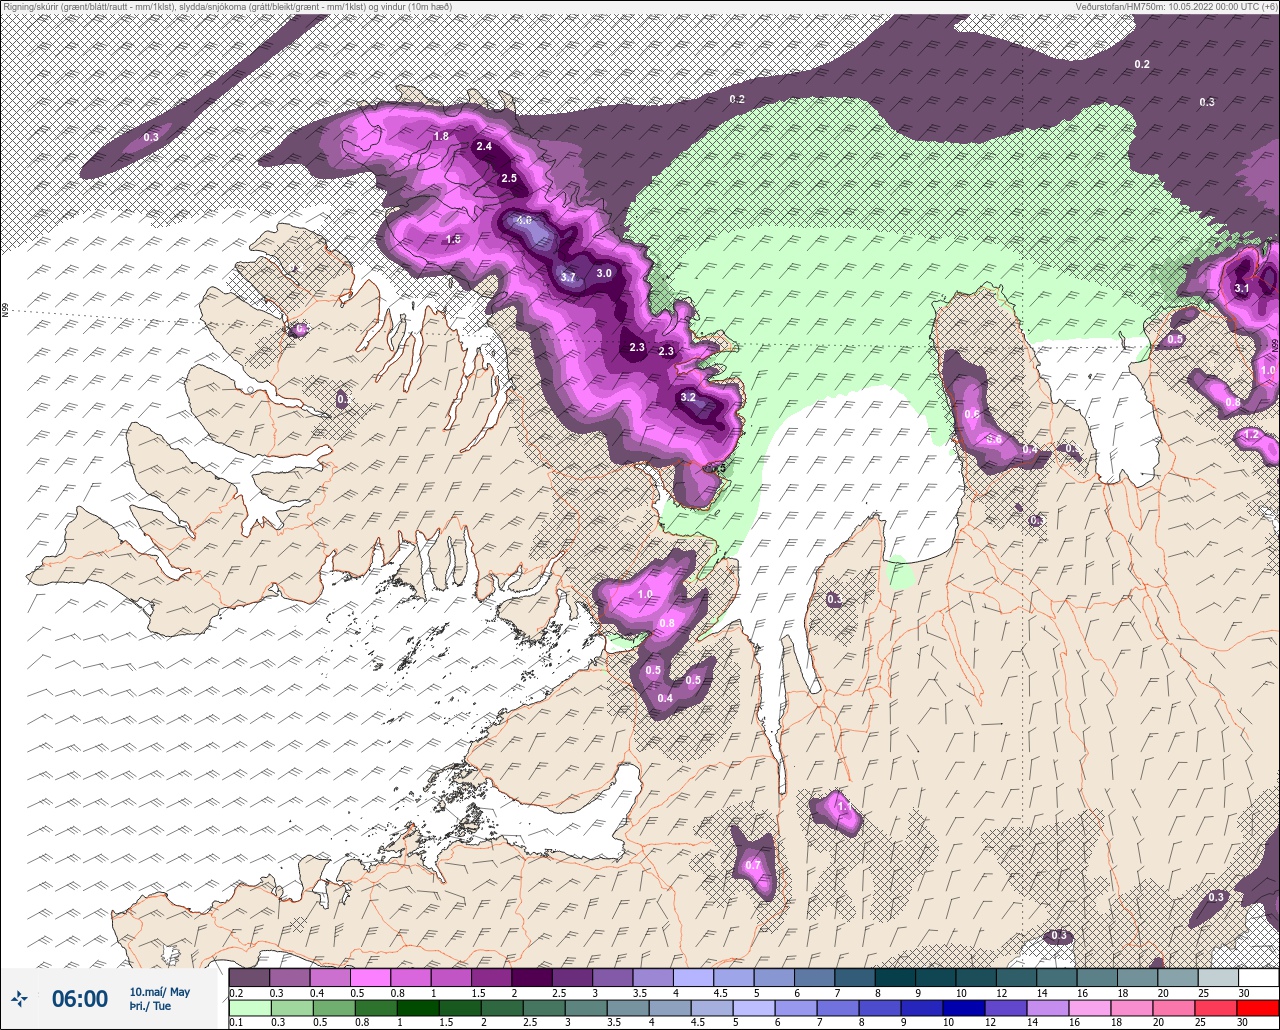Pick the dark purple snow swatch between 2 and 2.5

tap(532, 977)
